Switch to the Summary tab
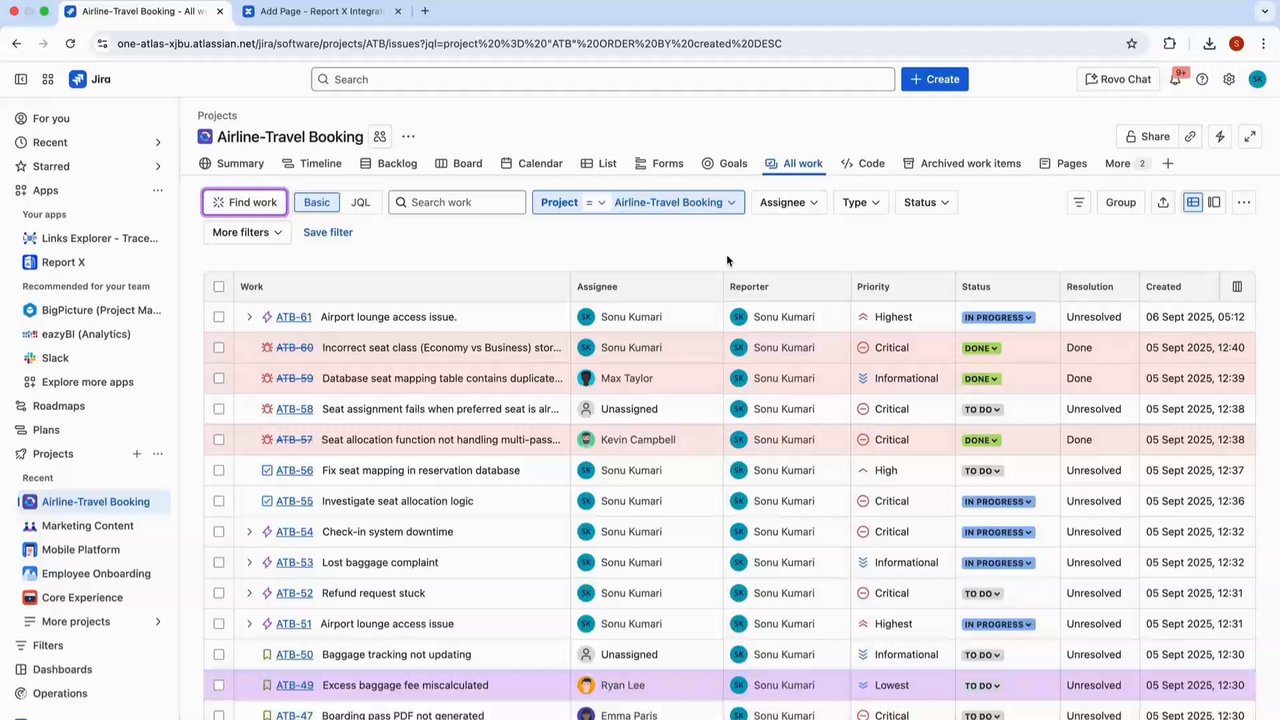Screen dimensions: 1280x720 (x=231, y=163)
